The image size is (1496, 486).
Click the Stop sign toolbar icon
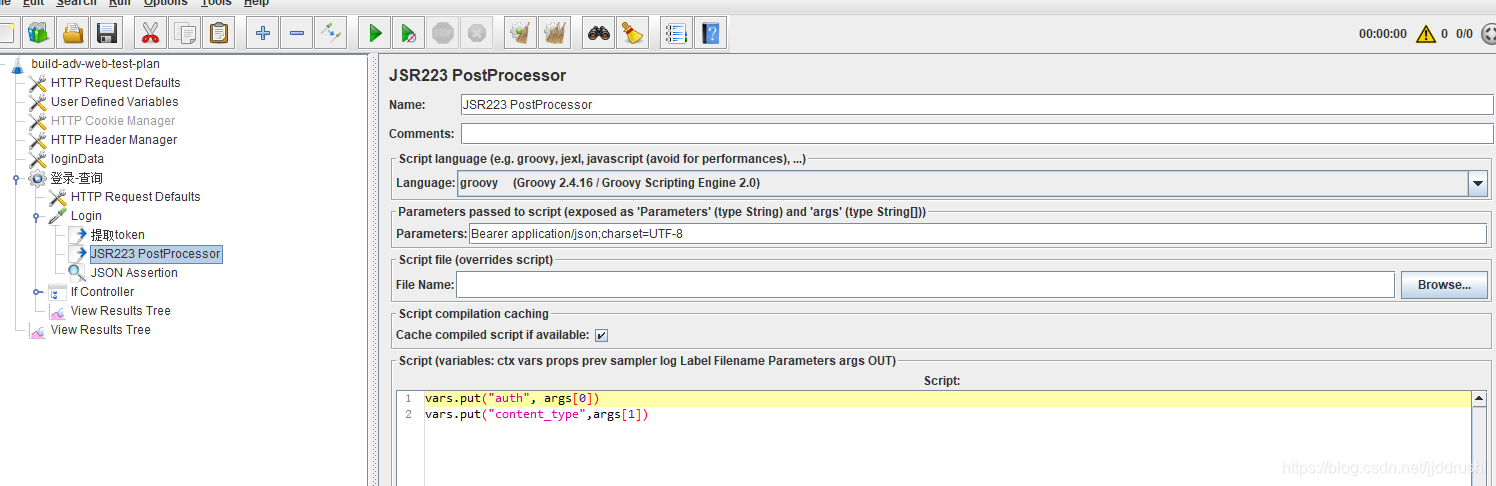[x=443, y=33]
